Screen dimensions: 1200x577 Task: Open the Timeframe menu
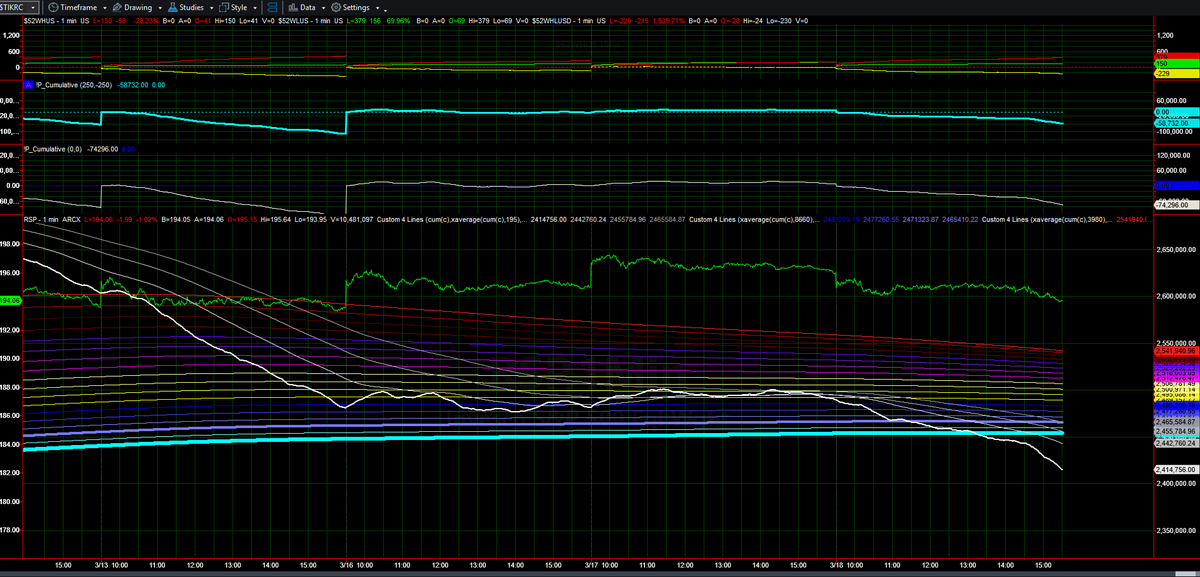[80, 7]
